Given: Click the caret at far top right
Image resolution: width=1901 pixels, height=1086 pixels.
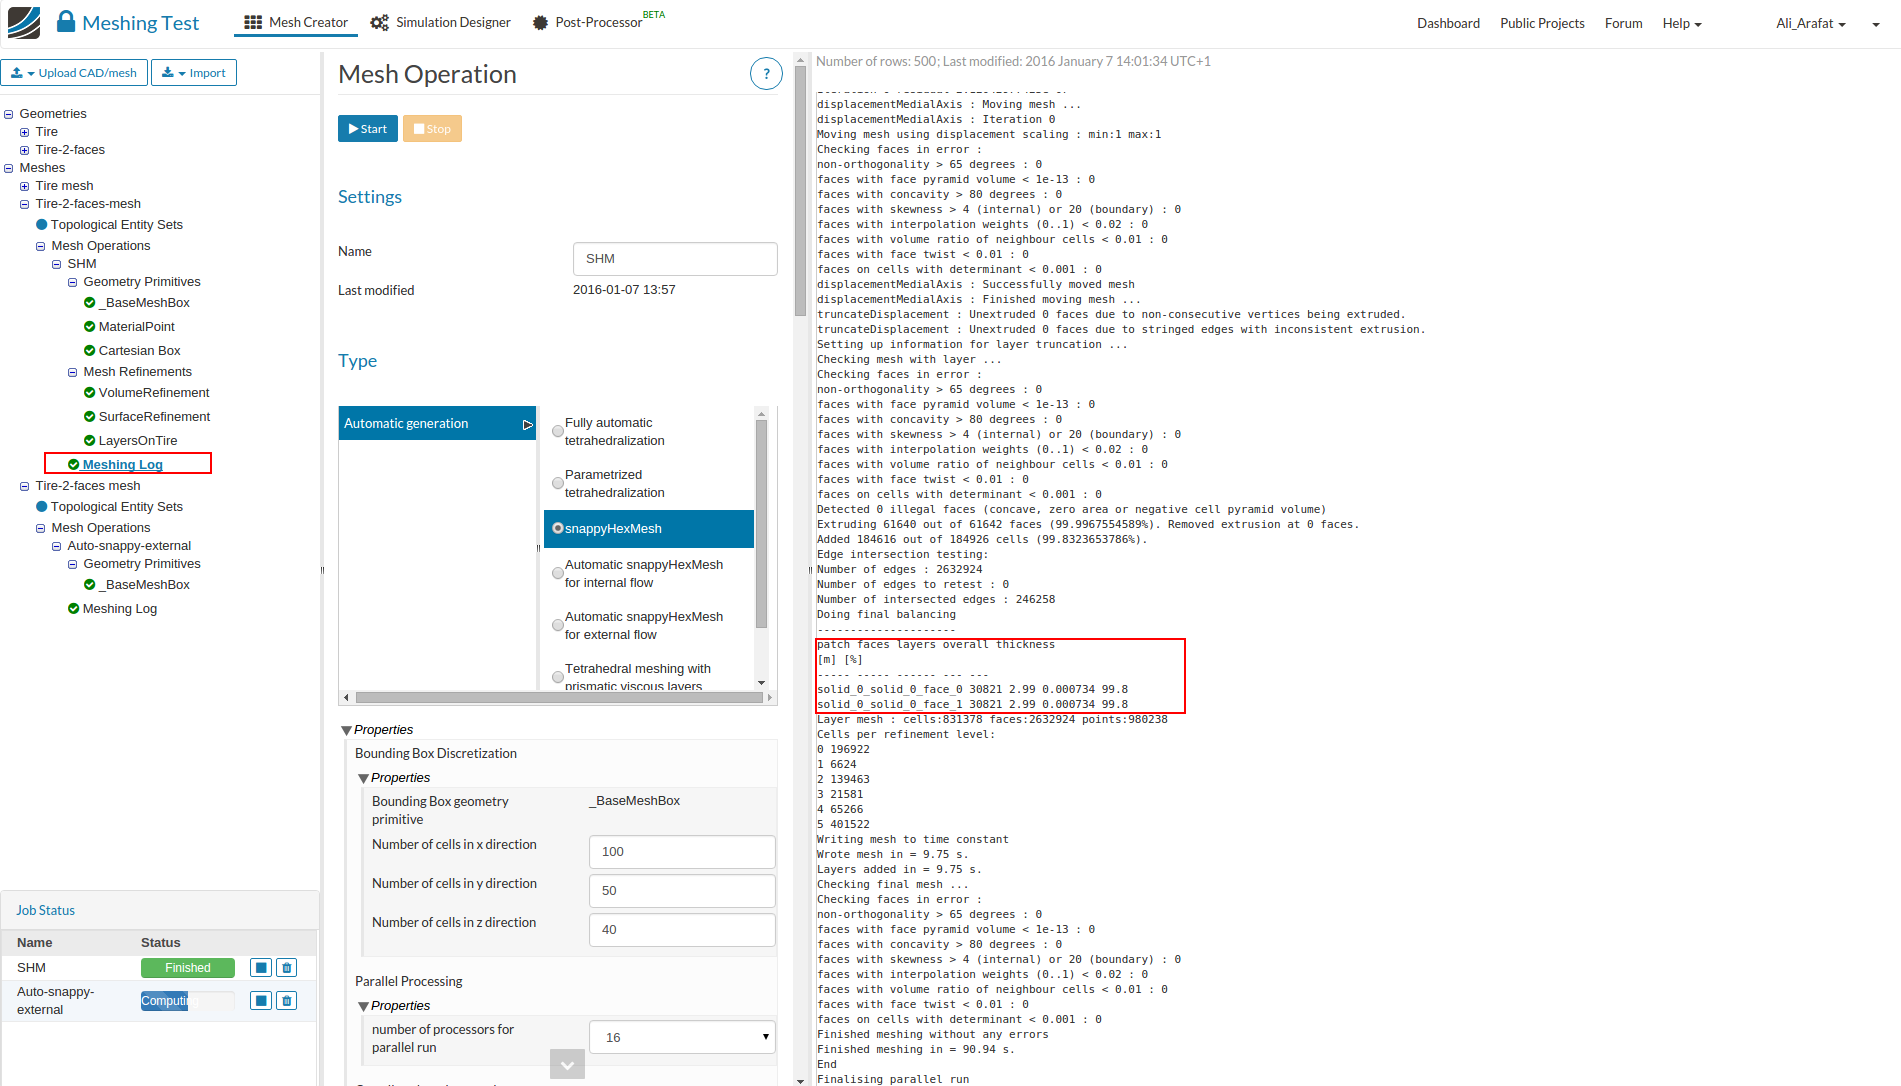Looking at the screenshot, I should coord(1875,25).
